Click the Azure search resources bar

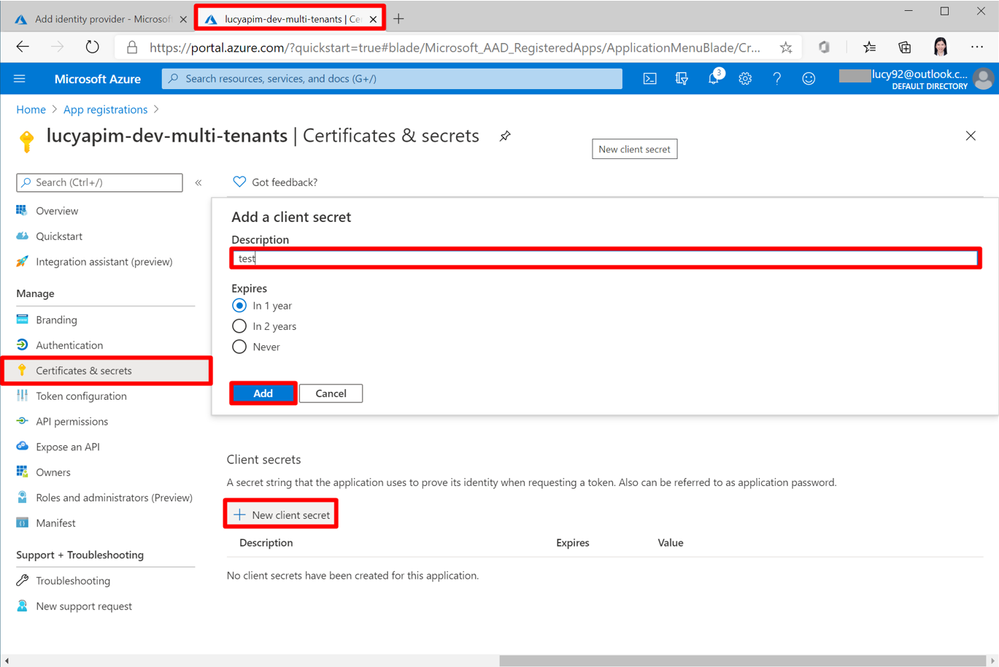click(x=392, y=79)
